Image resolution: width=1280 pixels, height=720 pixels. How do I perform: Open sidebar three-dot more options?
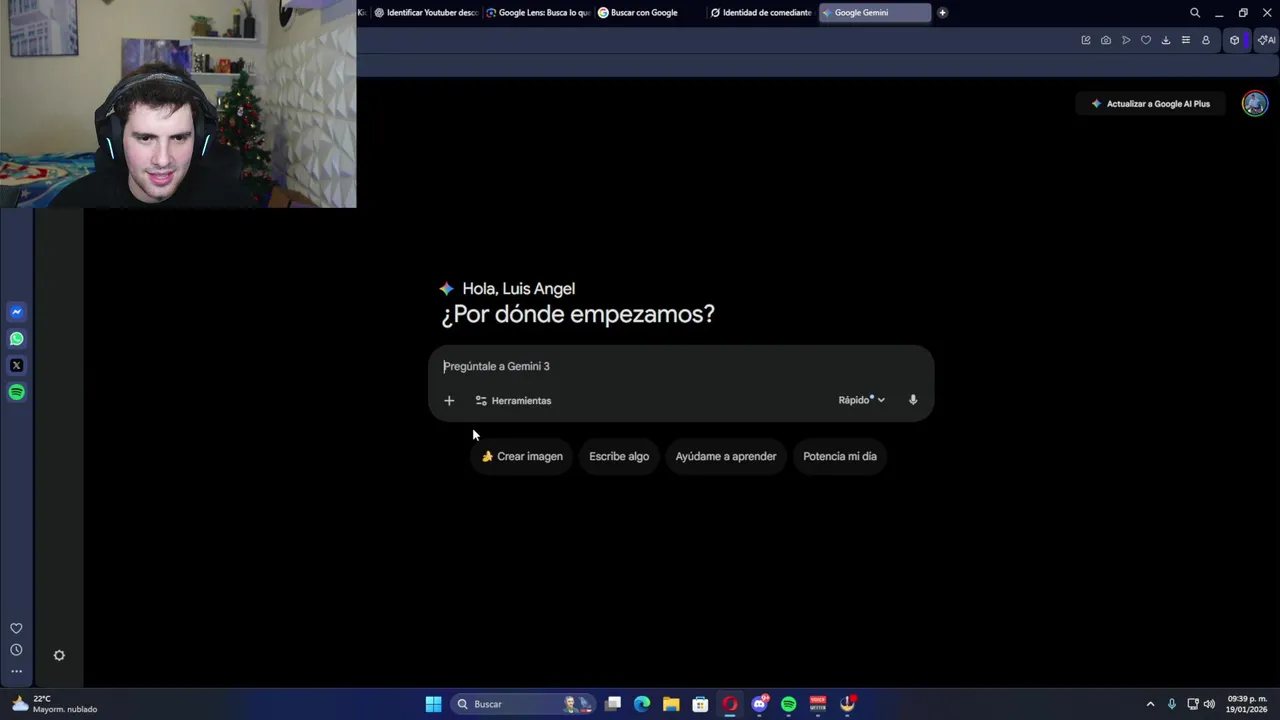pos(16,672)
